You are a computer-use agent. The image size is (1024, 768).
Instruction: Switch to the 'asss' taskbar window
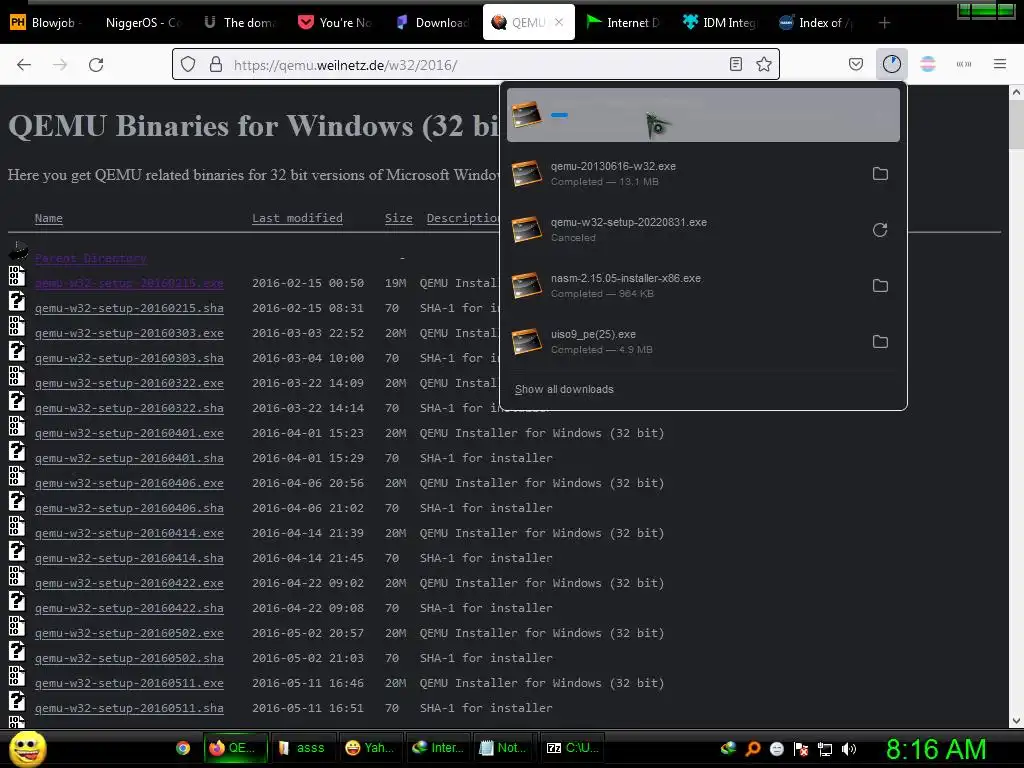(x=302, y=748)
